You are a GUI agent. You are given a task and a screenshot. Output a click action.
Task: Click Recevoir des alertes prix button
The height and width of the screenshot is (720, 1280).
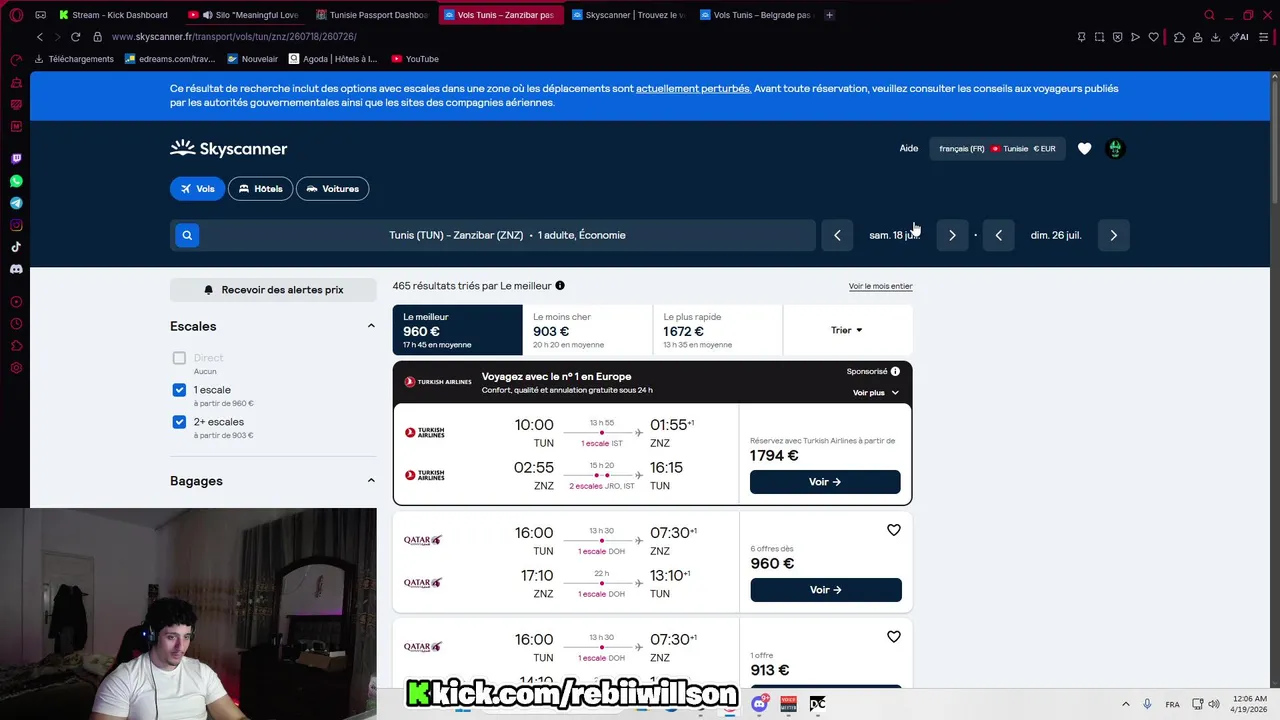point(273,290)
